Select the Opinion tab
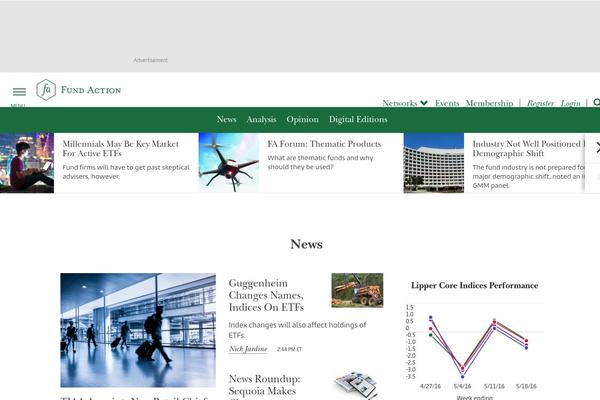This screenshot has width=600, height=400. click(302, 119)
